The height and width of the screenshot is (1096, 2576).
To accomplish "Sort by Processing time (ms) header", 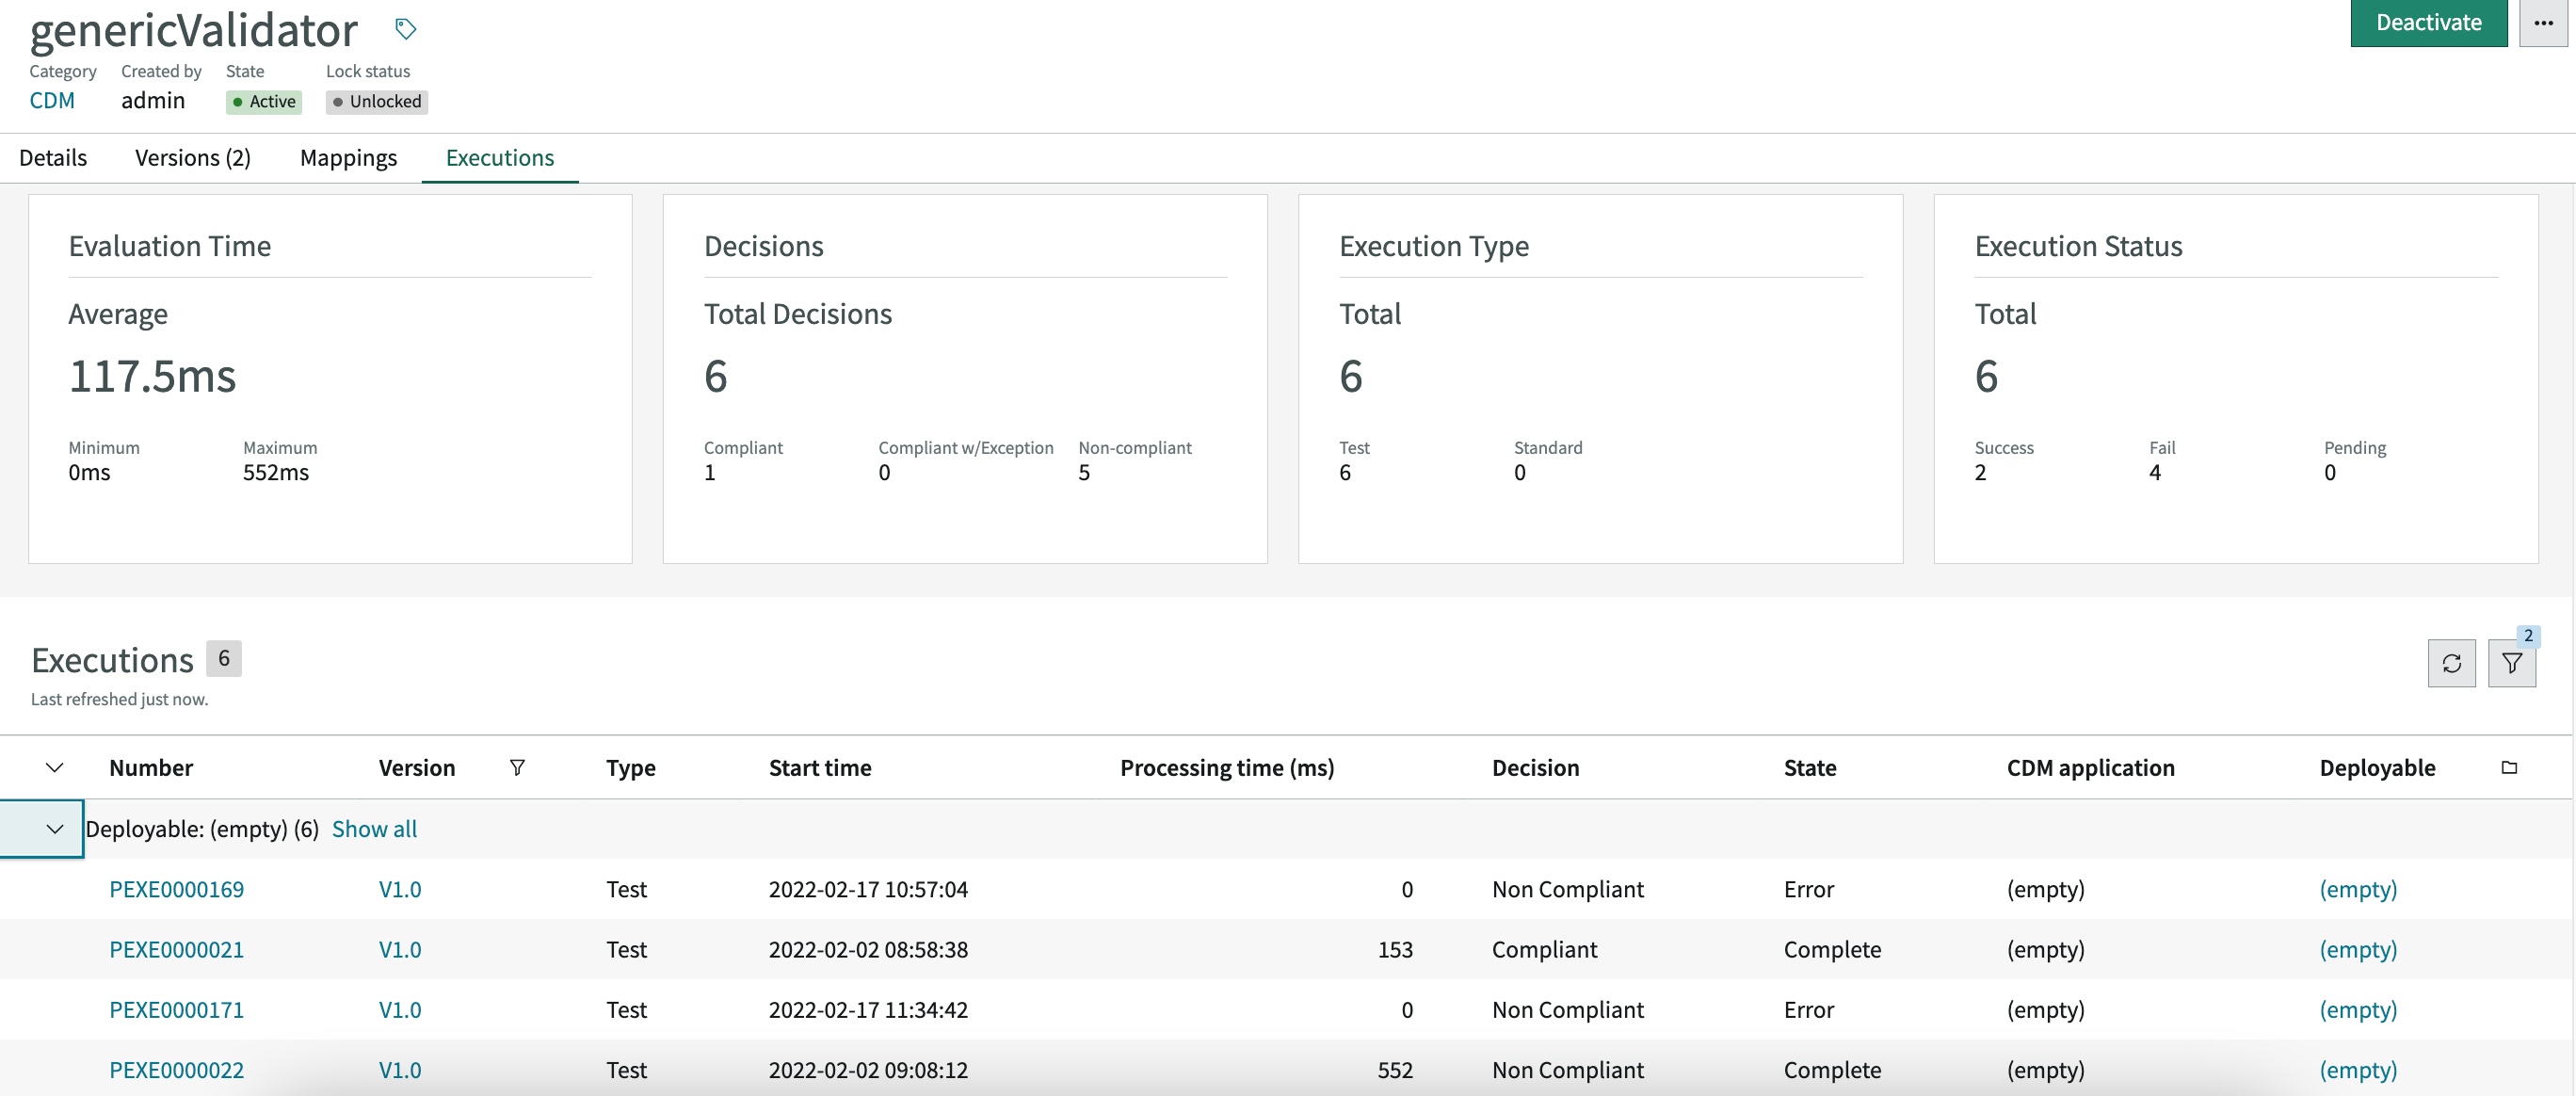I will pyautogui.click(x=1227, y=767).
